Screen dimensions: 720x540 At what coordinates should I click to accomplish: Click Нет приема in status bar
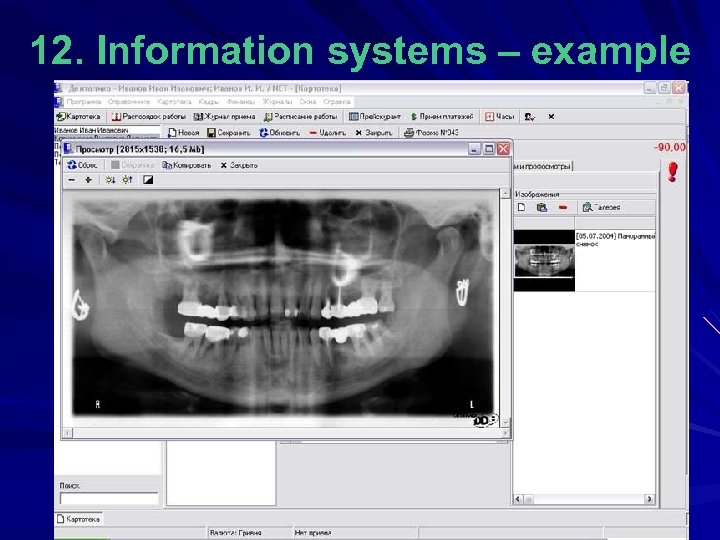click(313, 533)
